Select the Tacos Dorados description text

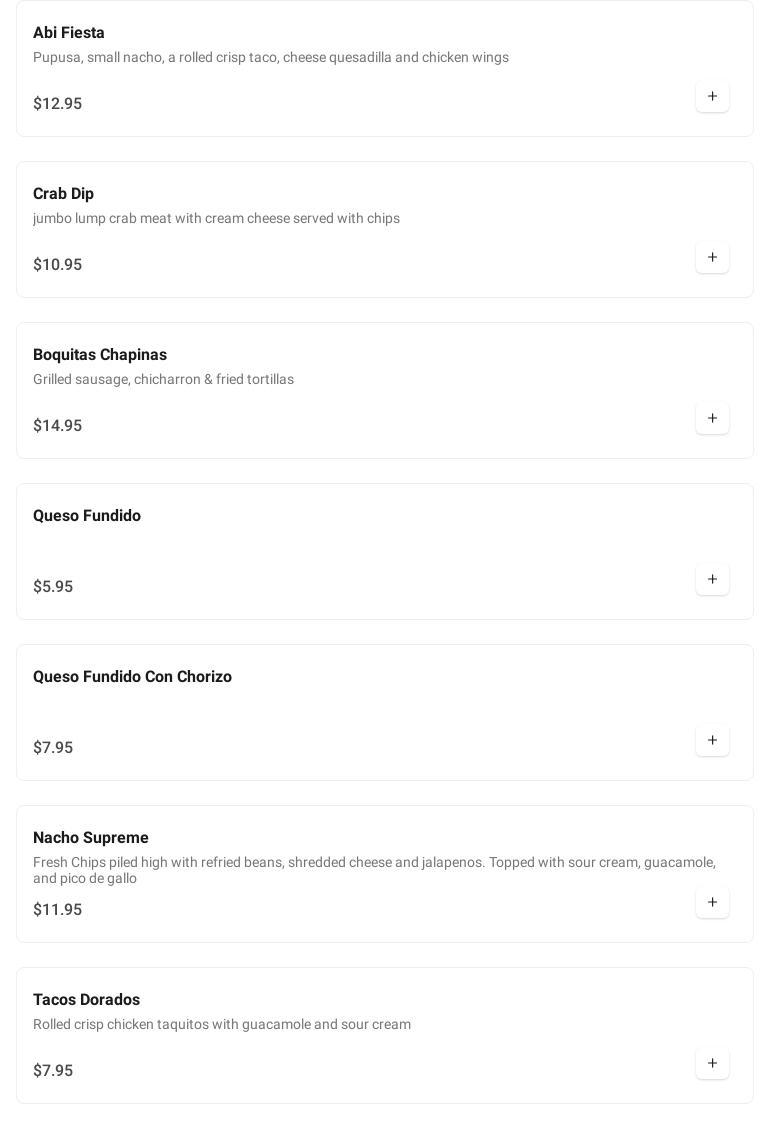tap(222, 1024)
